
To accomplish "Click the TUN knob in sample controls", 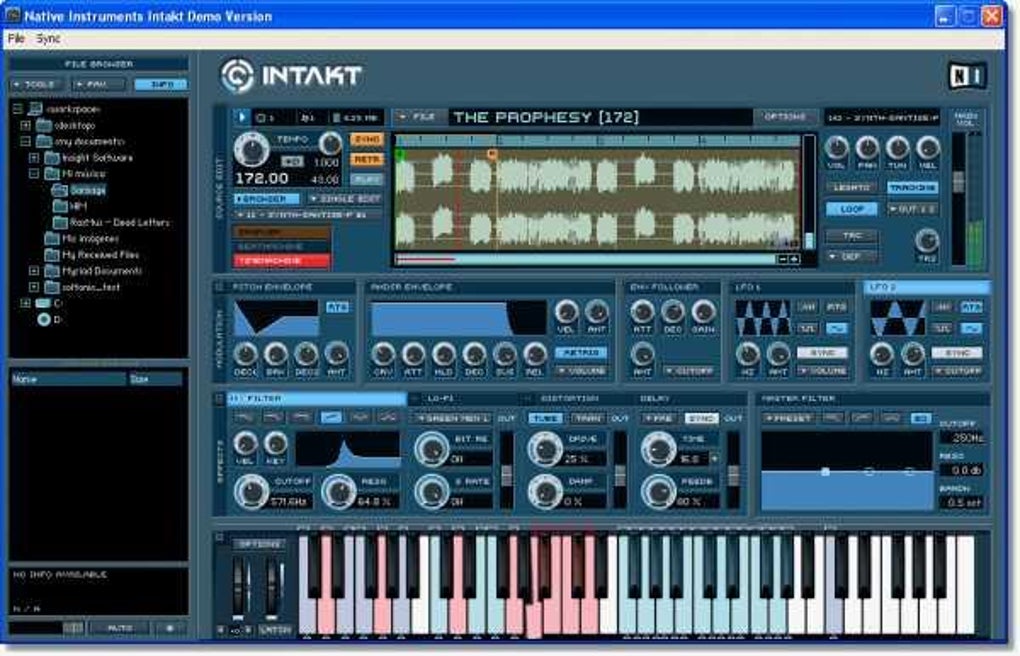I will [898, 148].
